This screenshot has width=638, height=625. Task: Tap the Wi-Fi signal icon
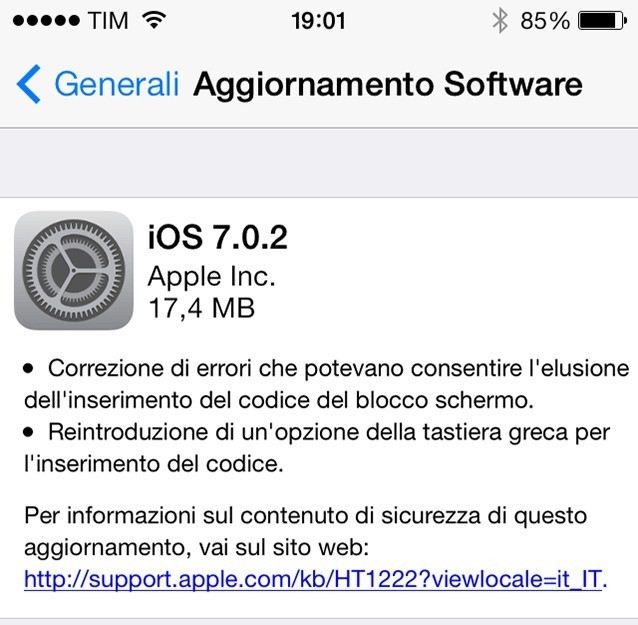(154, 20)
